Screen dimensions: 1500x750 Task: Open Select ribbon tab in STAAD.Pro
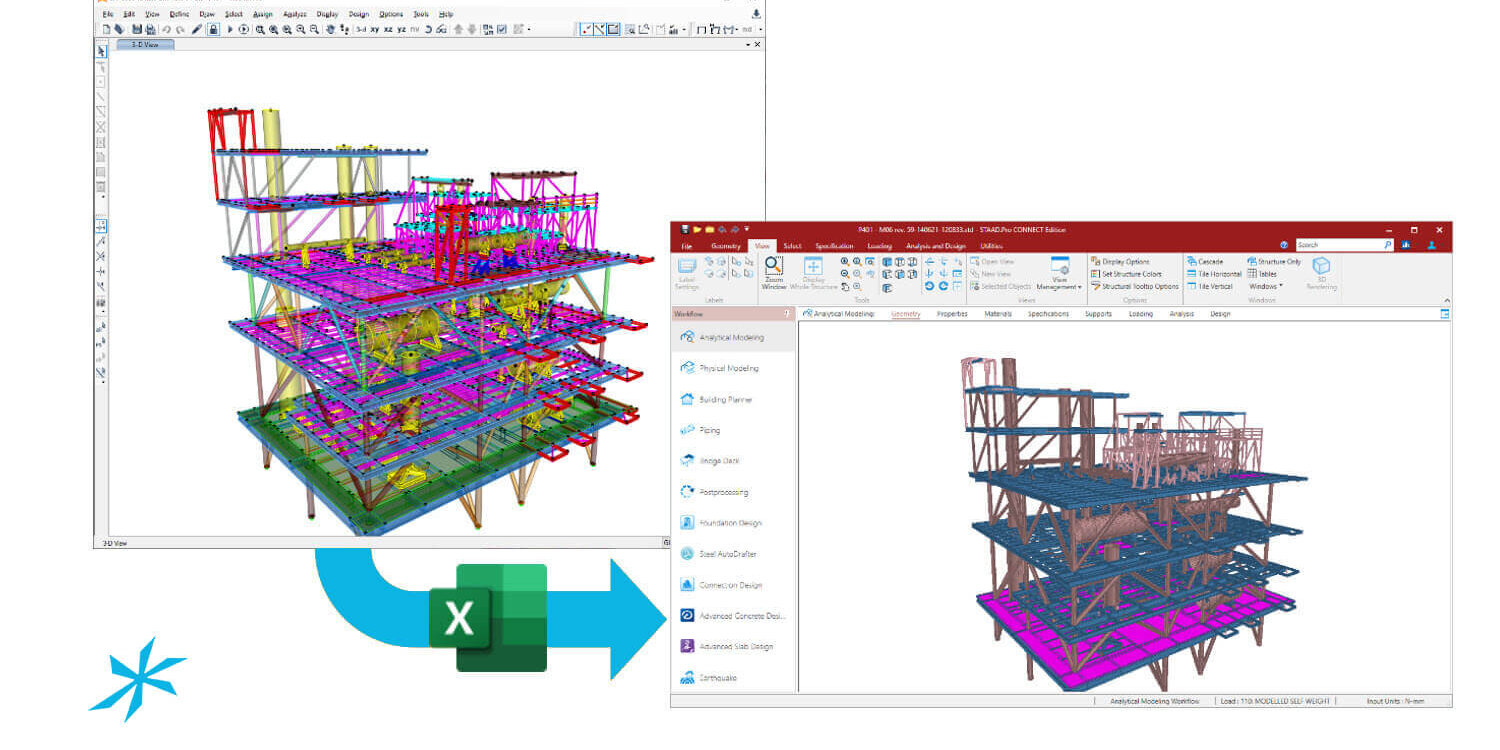click(x=792, y=245)
